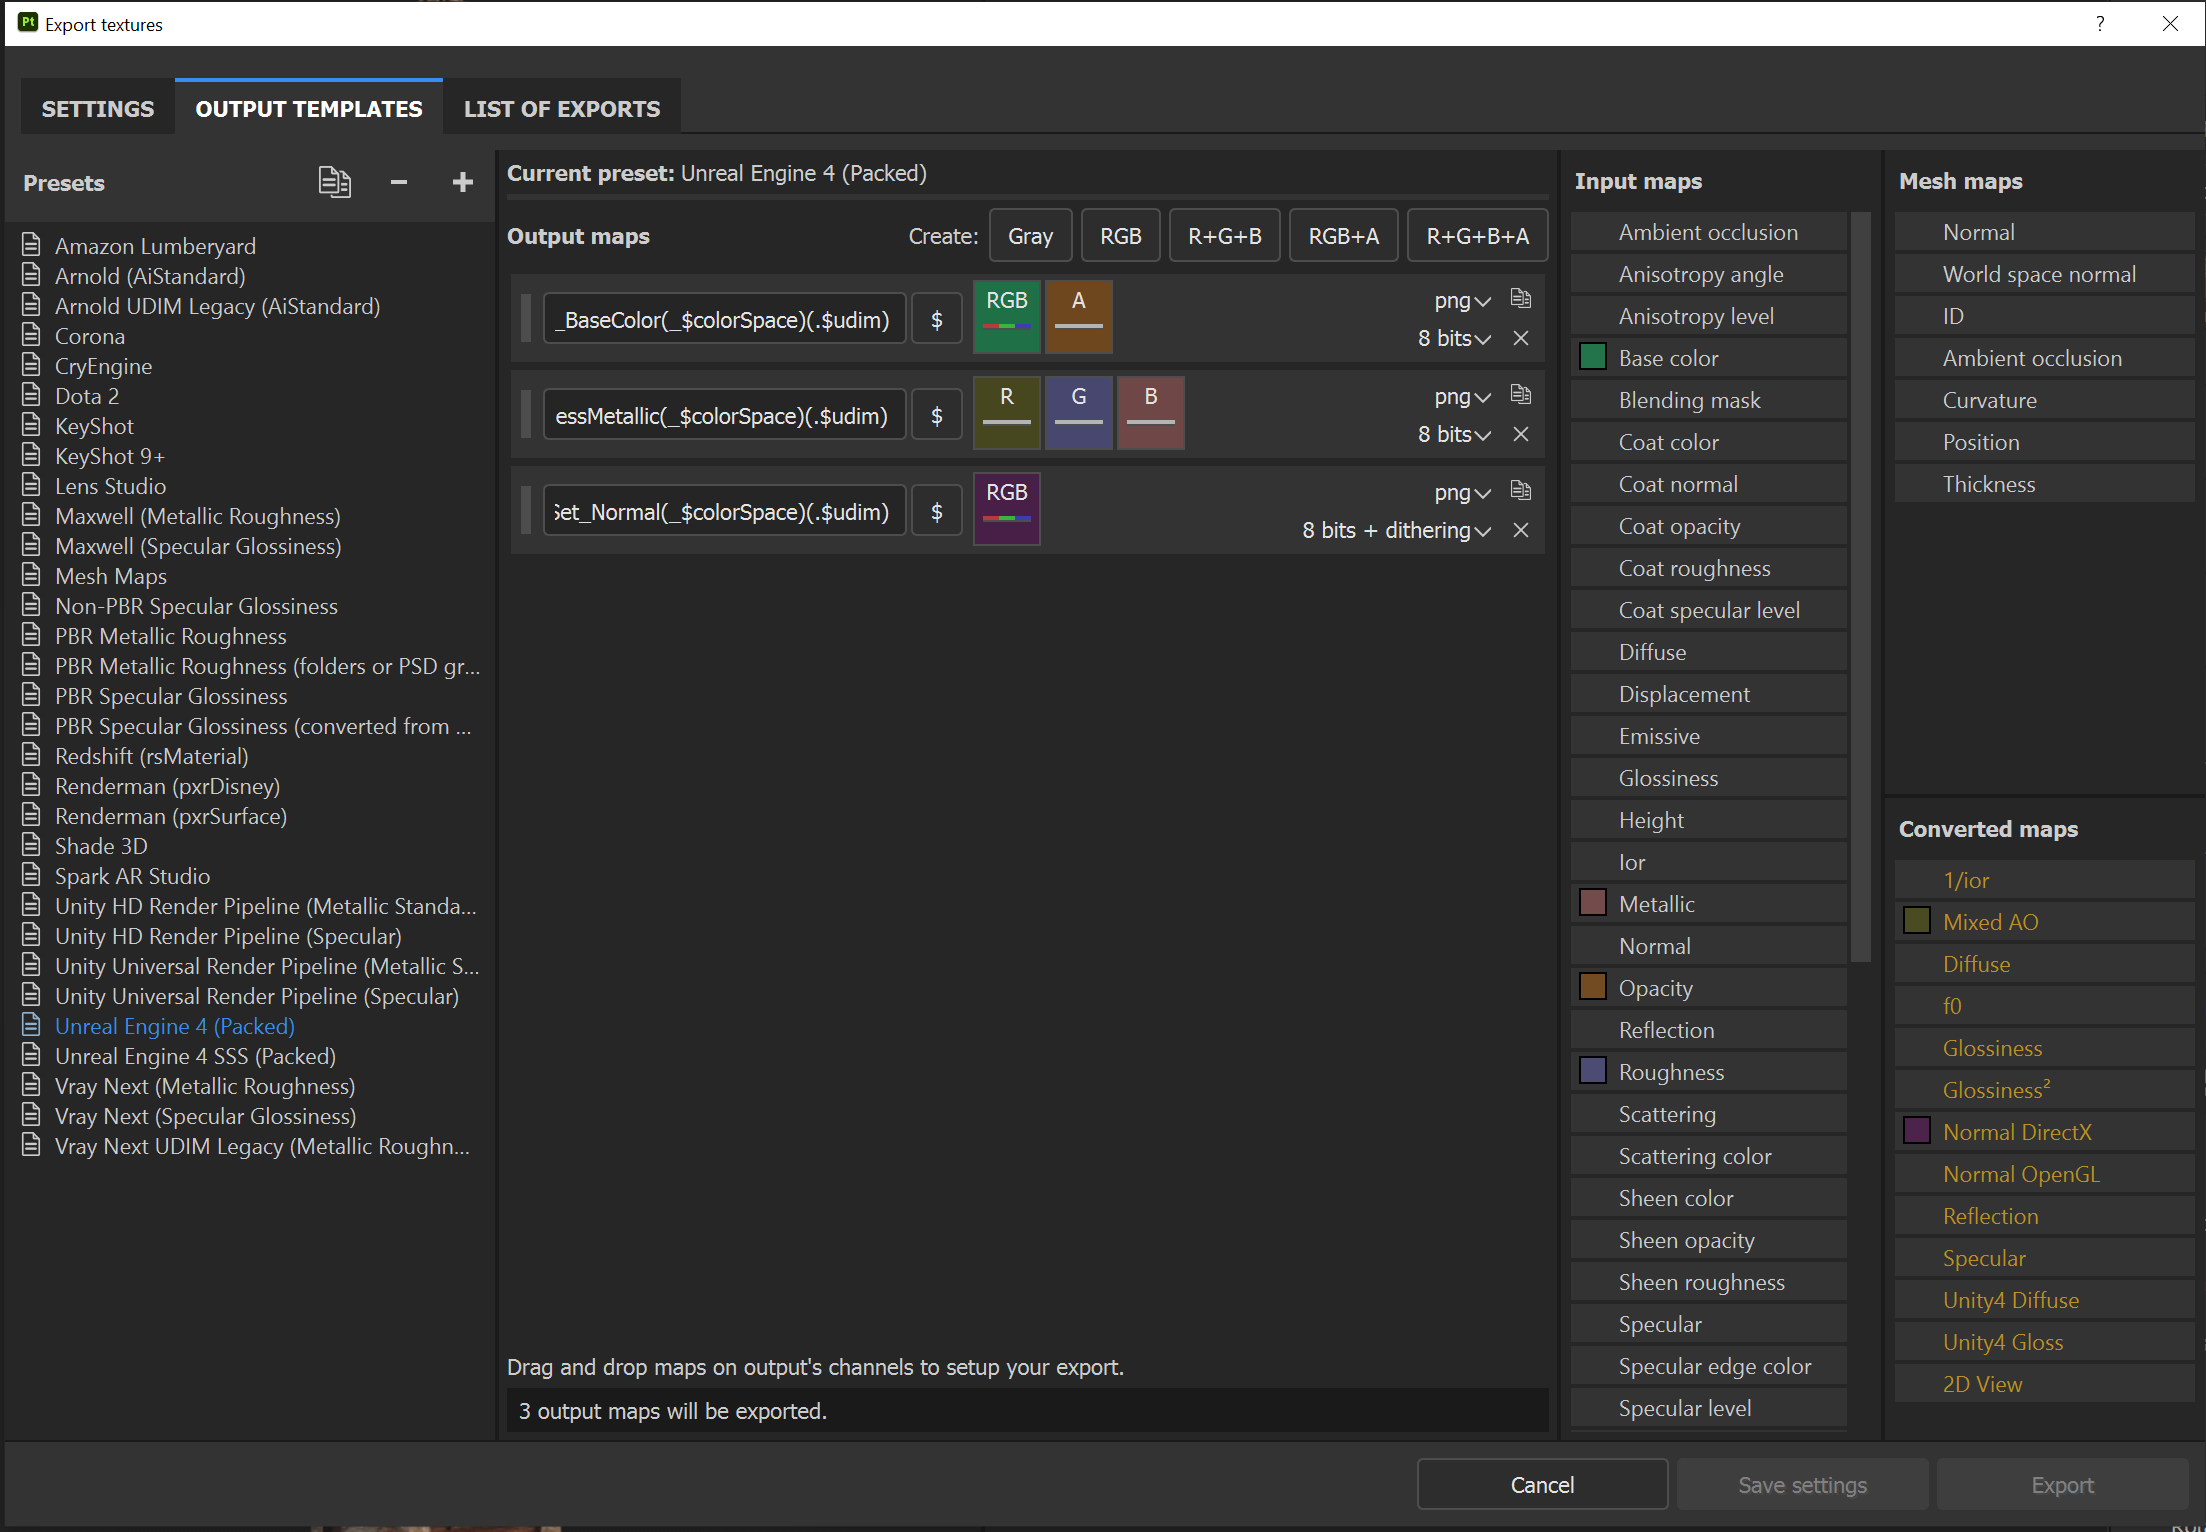Click the green RGB channel of BaseColor

click(x=1006, y=317)
